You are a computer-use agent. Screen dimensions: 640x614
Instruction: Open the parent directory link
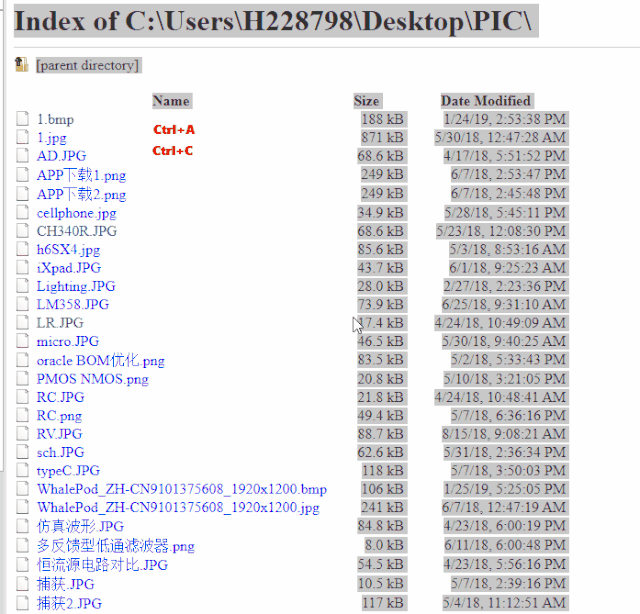(x=87, y=65)
